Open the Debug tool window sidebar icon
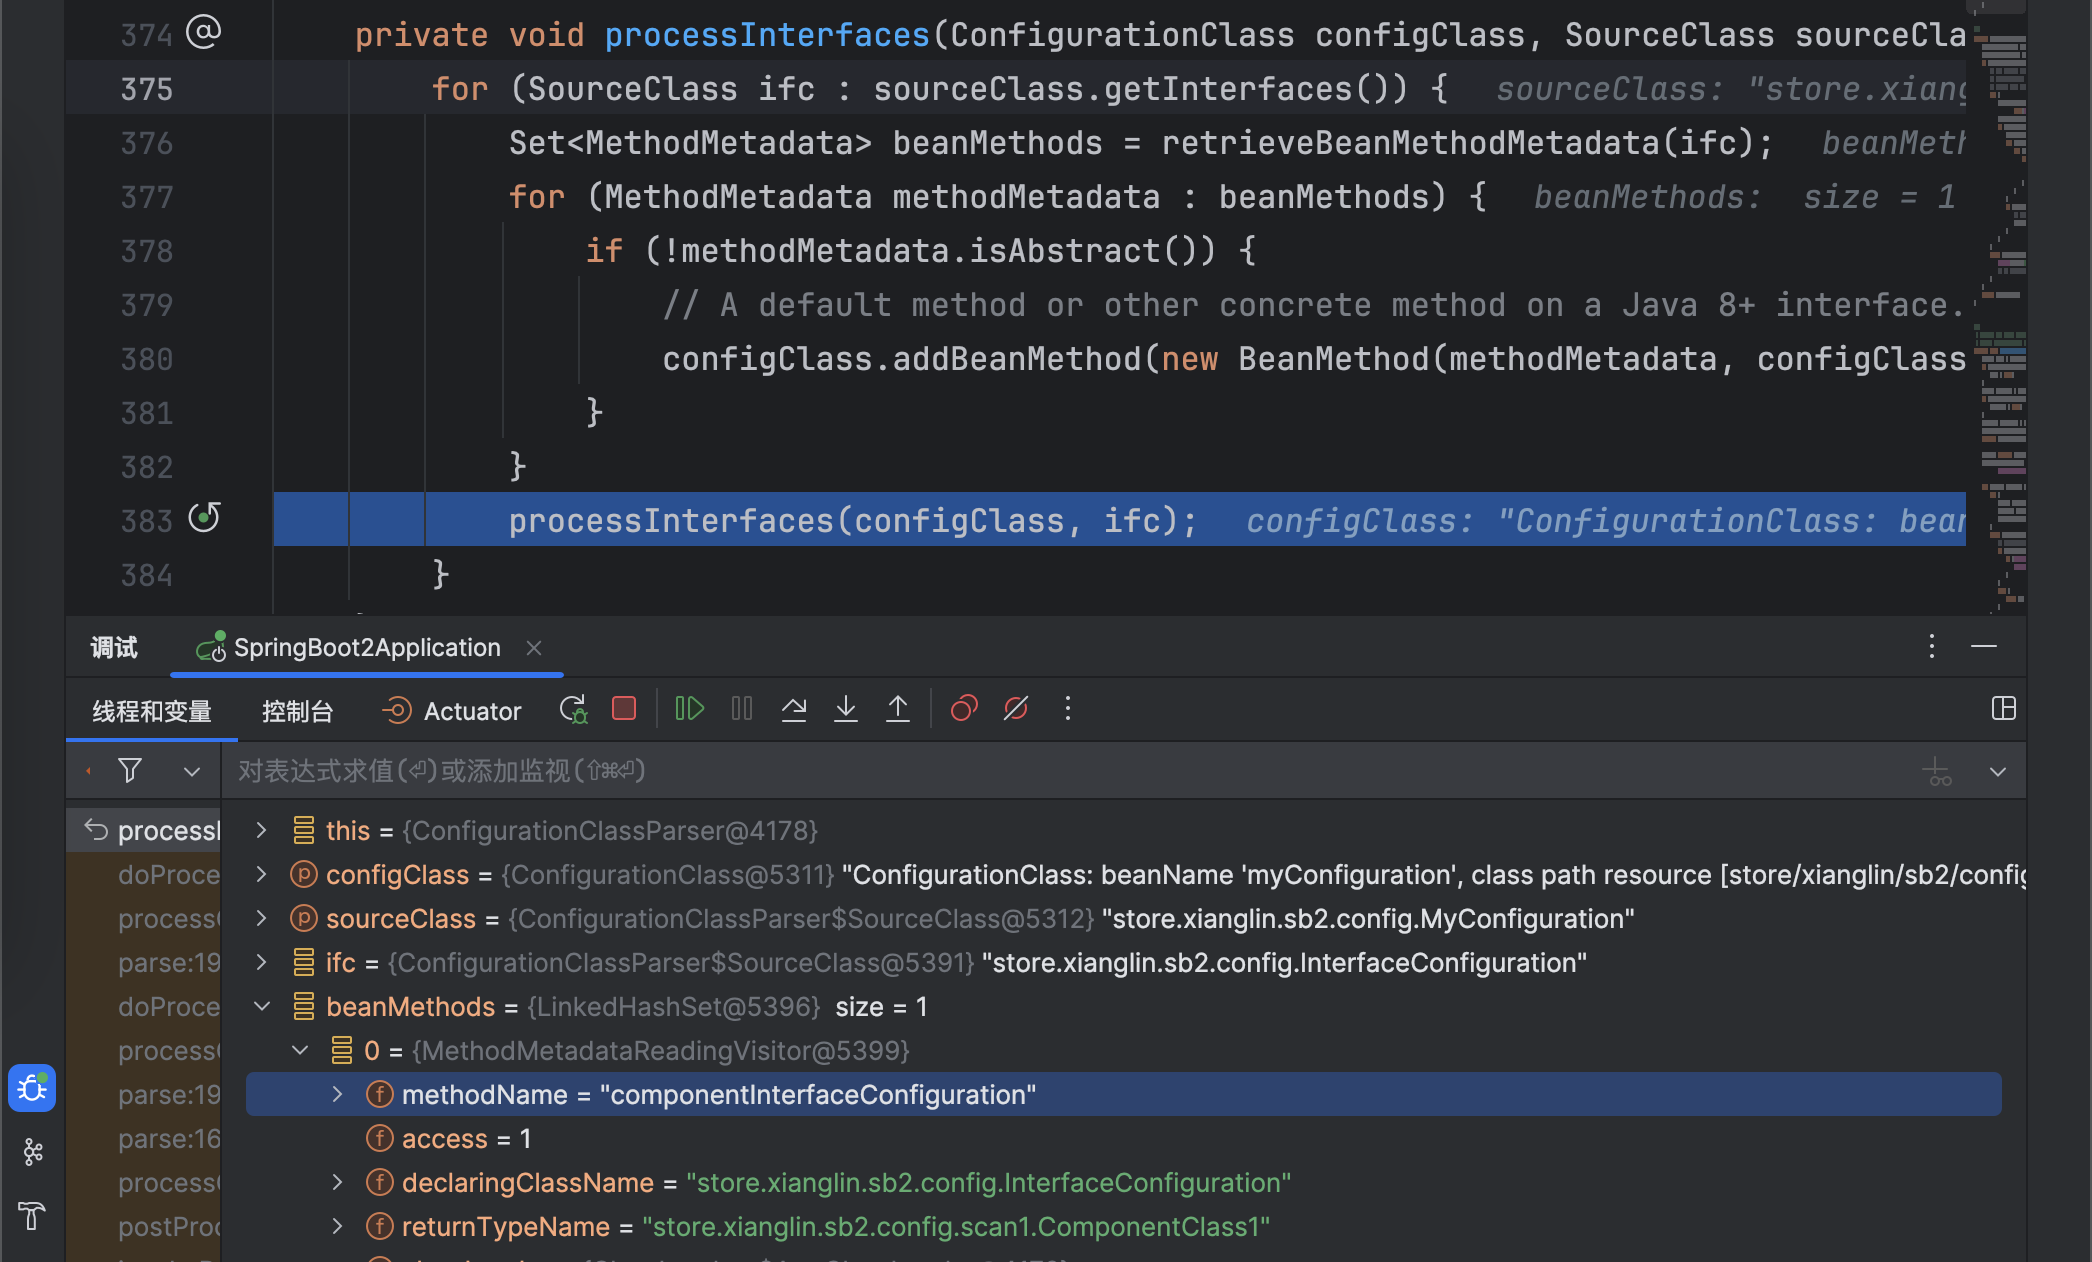Image resolution: width=2092 pixels, height=1262 pixels. [32, 1088]
